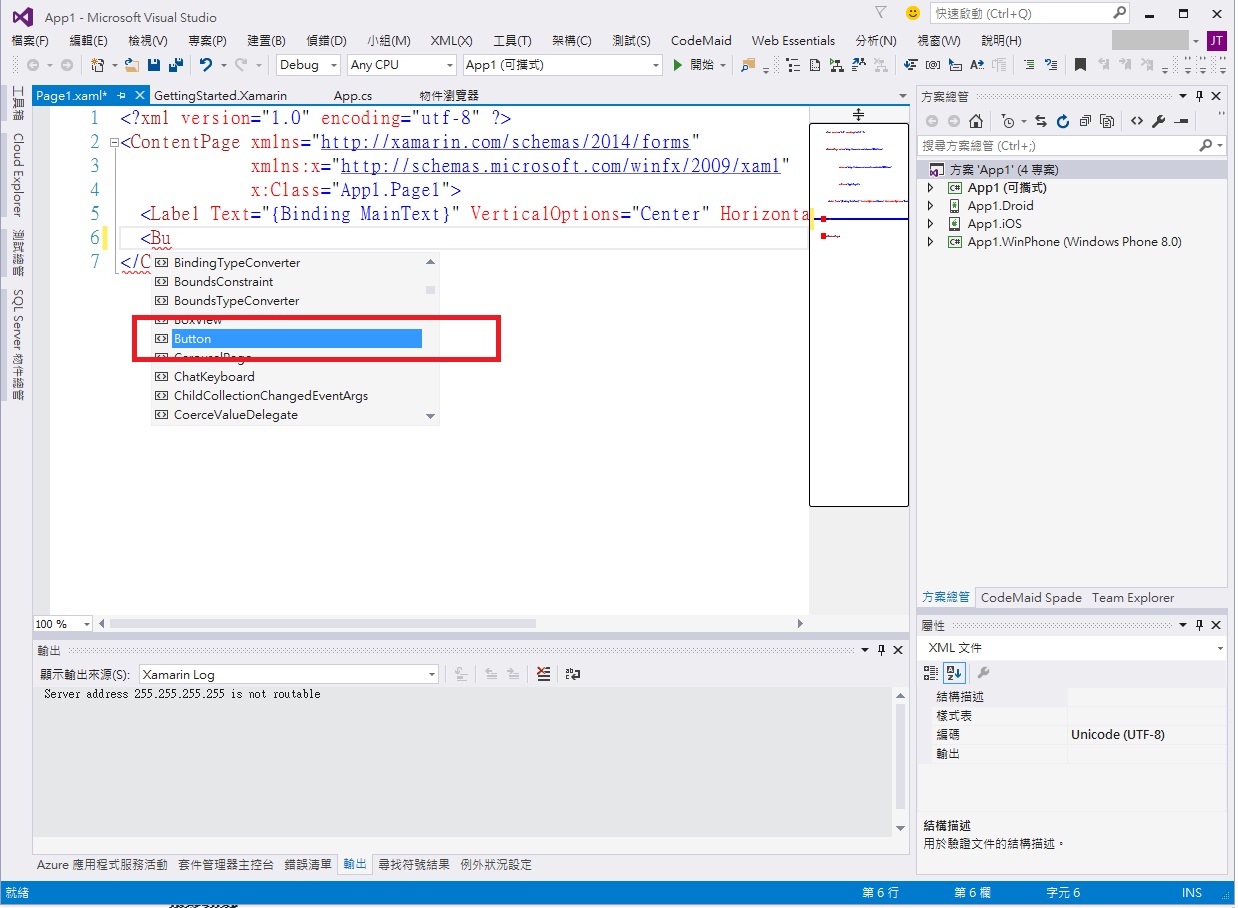
Task: Open 尋找符號結果 bottom tab
Action: click(x=414, y=864)
